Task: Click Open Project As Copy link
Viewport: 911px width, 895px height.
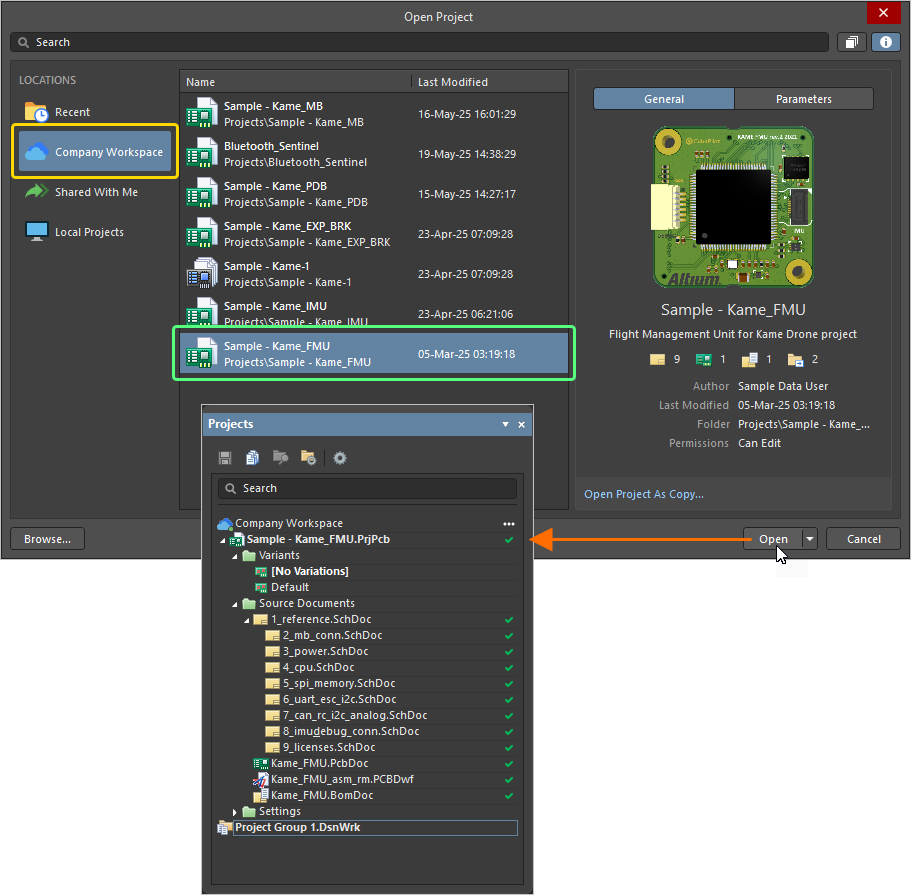Action: (x=644, y=494)
